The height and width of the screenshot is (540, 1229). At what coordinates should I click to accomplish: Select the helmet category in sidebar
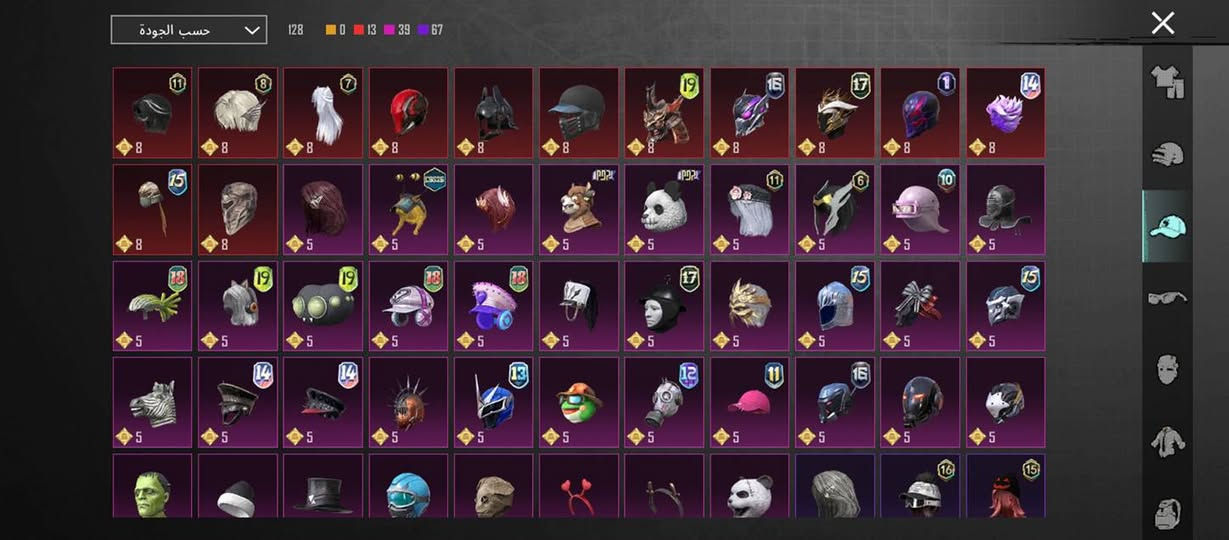pos(1167,154)
